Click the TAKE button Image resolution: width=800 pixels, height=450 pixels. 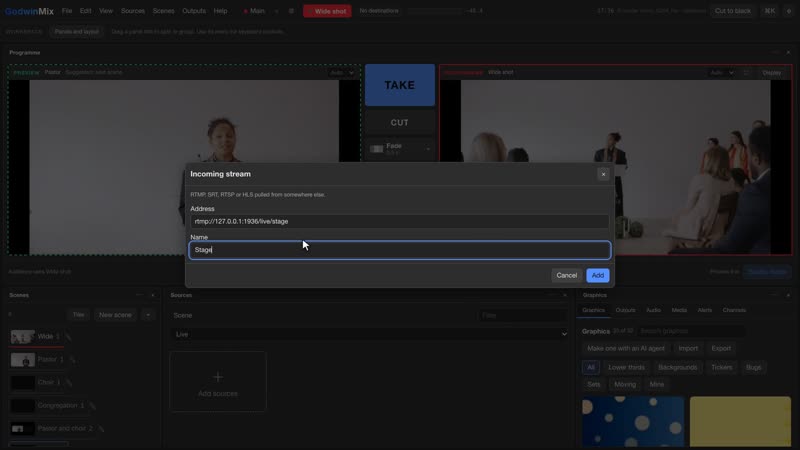click(x=399, y=85)
